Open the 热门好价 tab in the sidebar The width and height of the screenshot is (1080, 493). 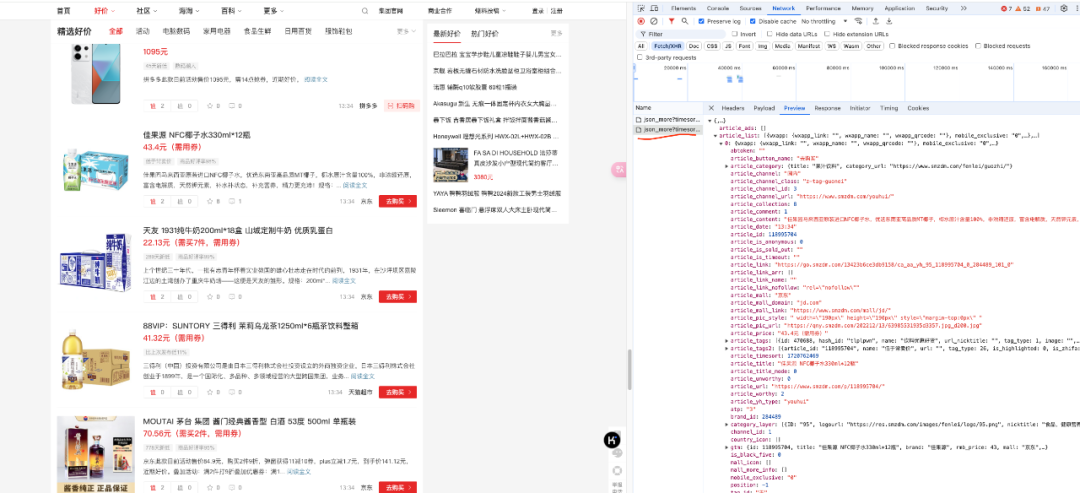[x=485, y=33]
